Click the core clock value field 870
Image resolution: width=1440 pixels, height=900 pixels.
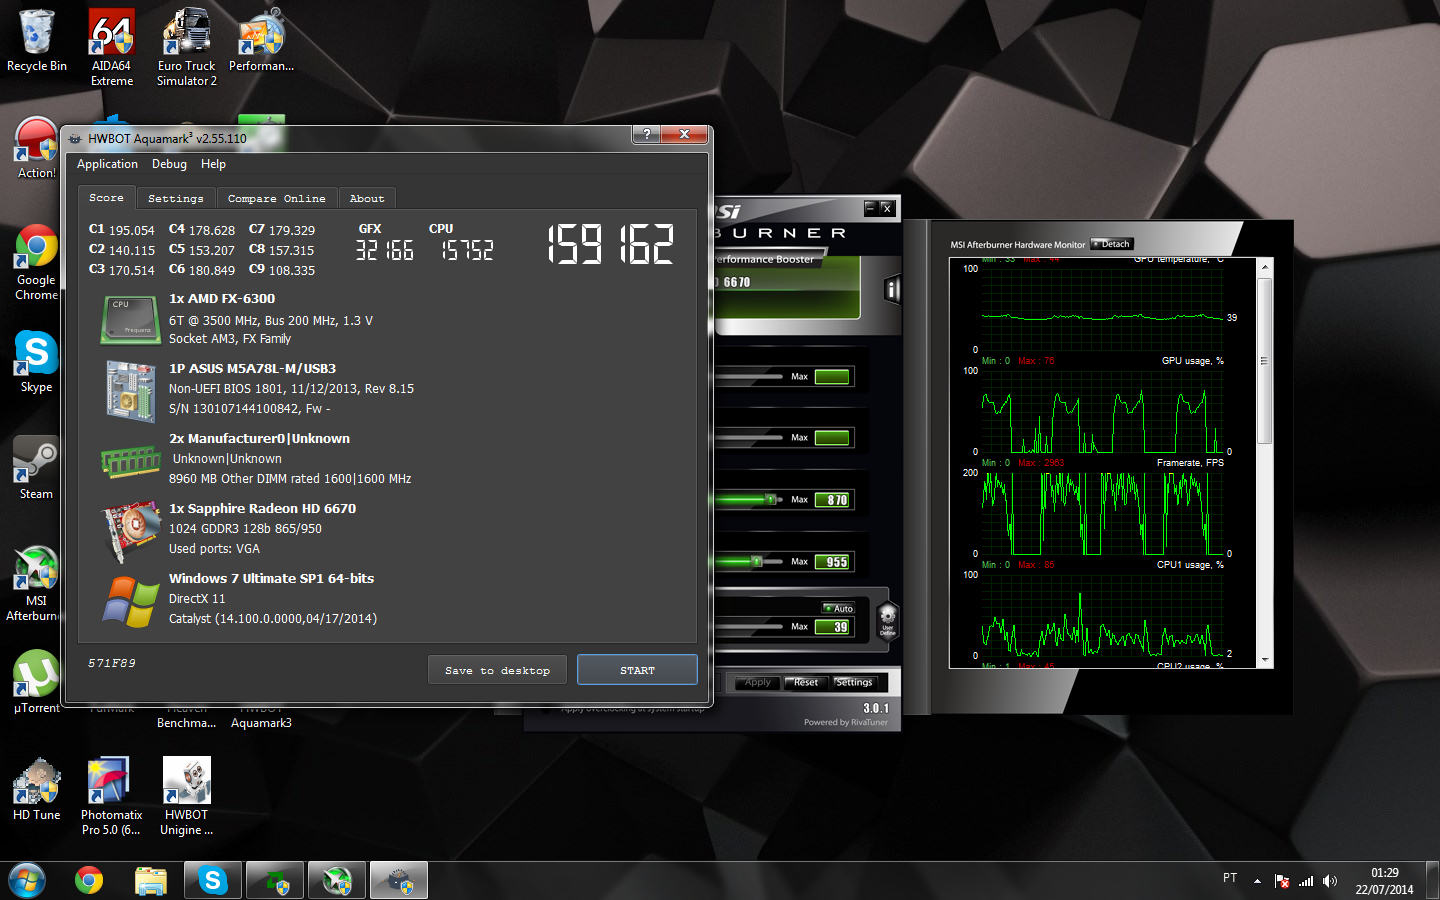point(832,500)
